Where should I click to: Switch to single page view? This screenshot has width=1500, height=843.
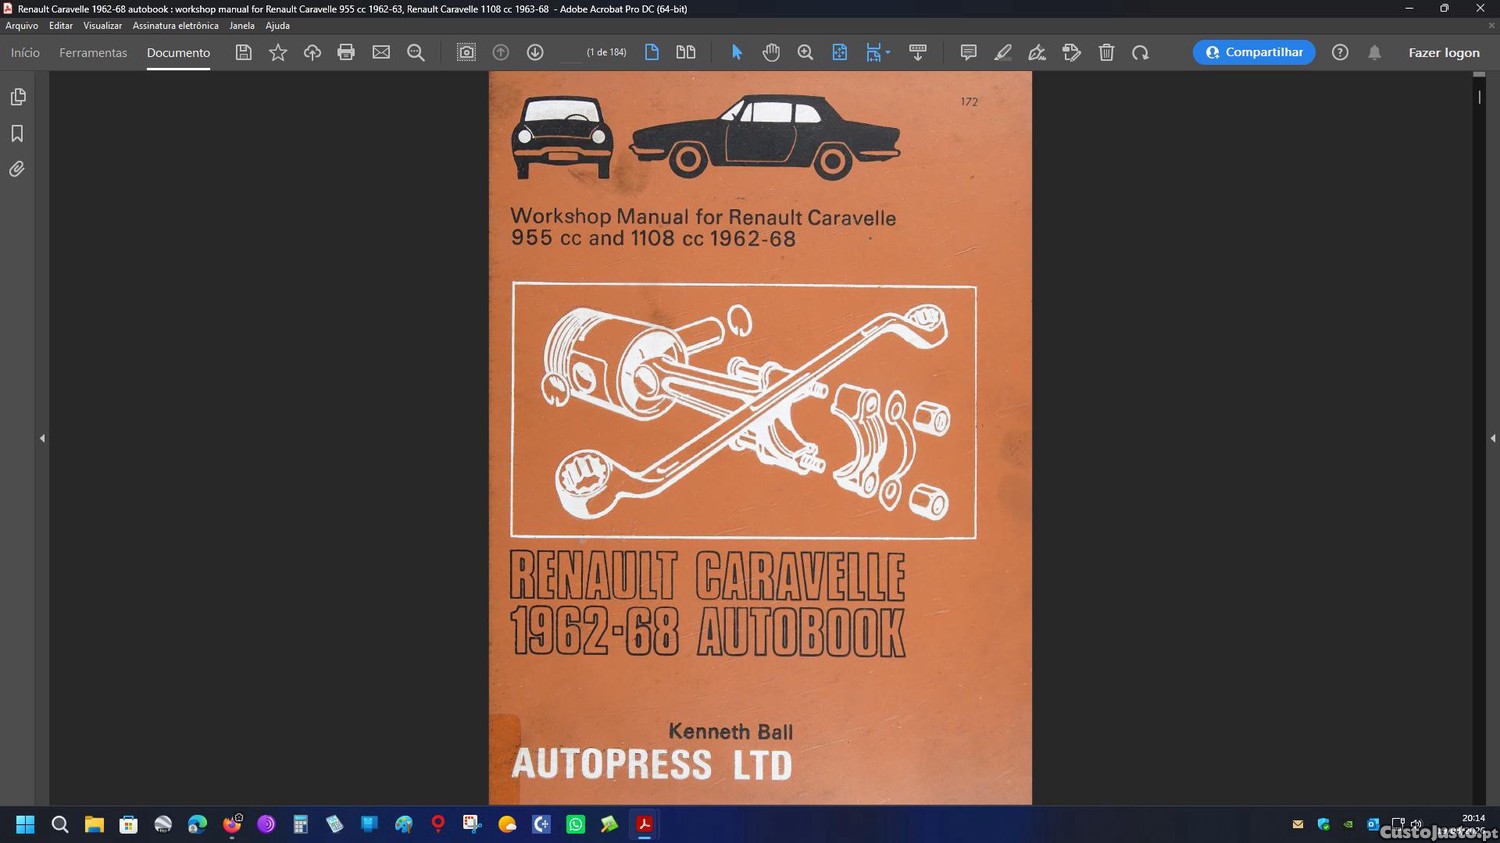coord(652,52)
